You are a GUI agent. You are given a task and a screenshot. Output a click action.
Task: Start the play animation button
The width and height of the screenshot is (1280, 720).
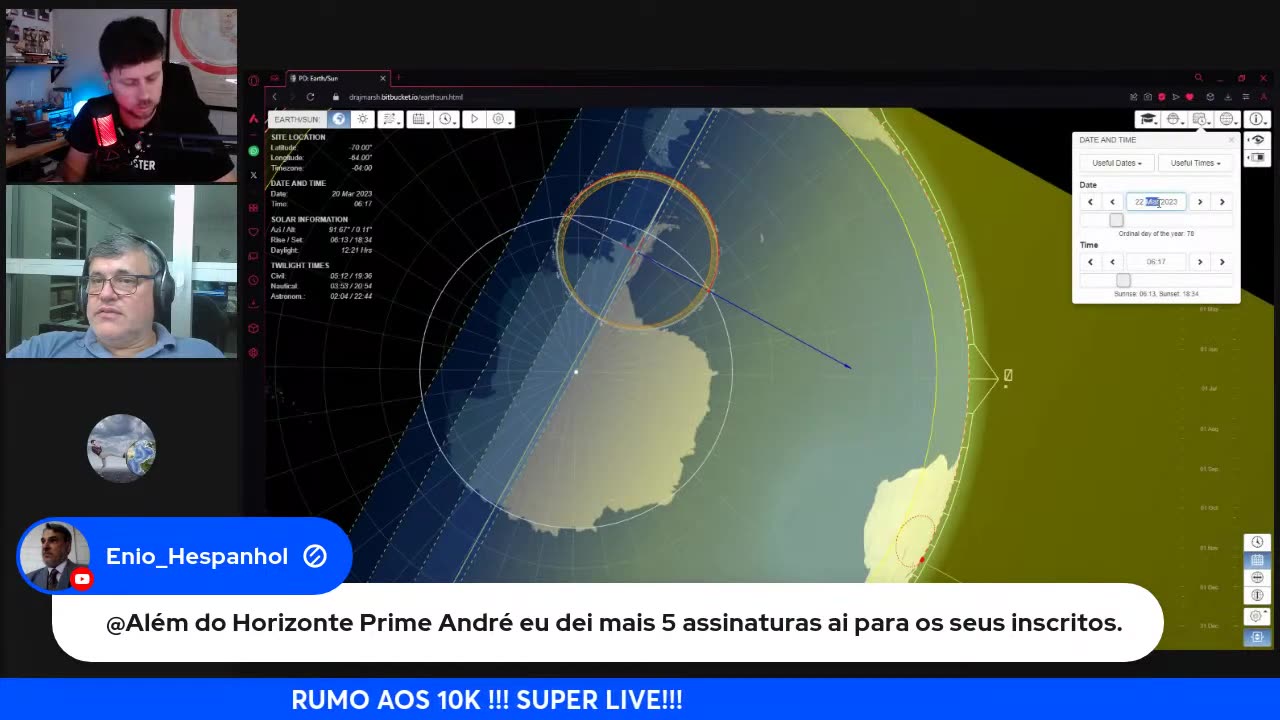(x=474, y=119)
